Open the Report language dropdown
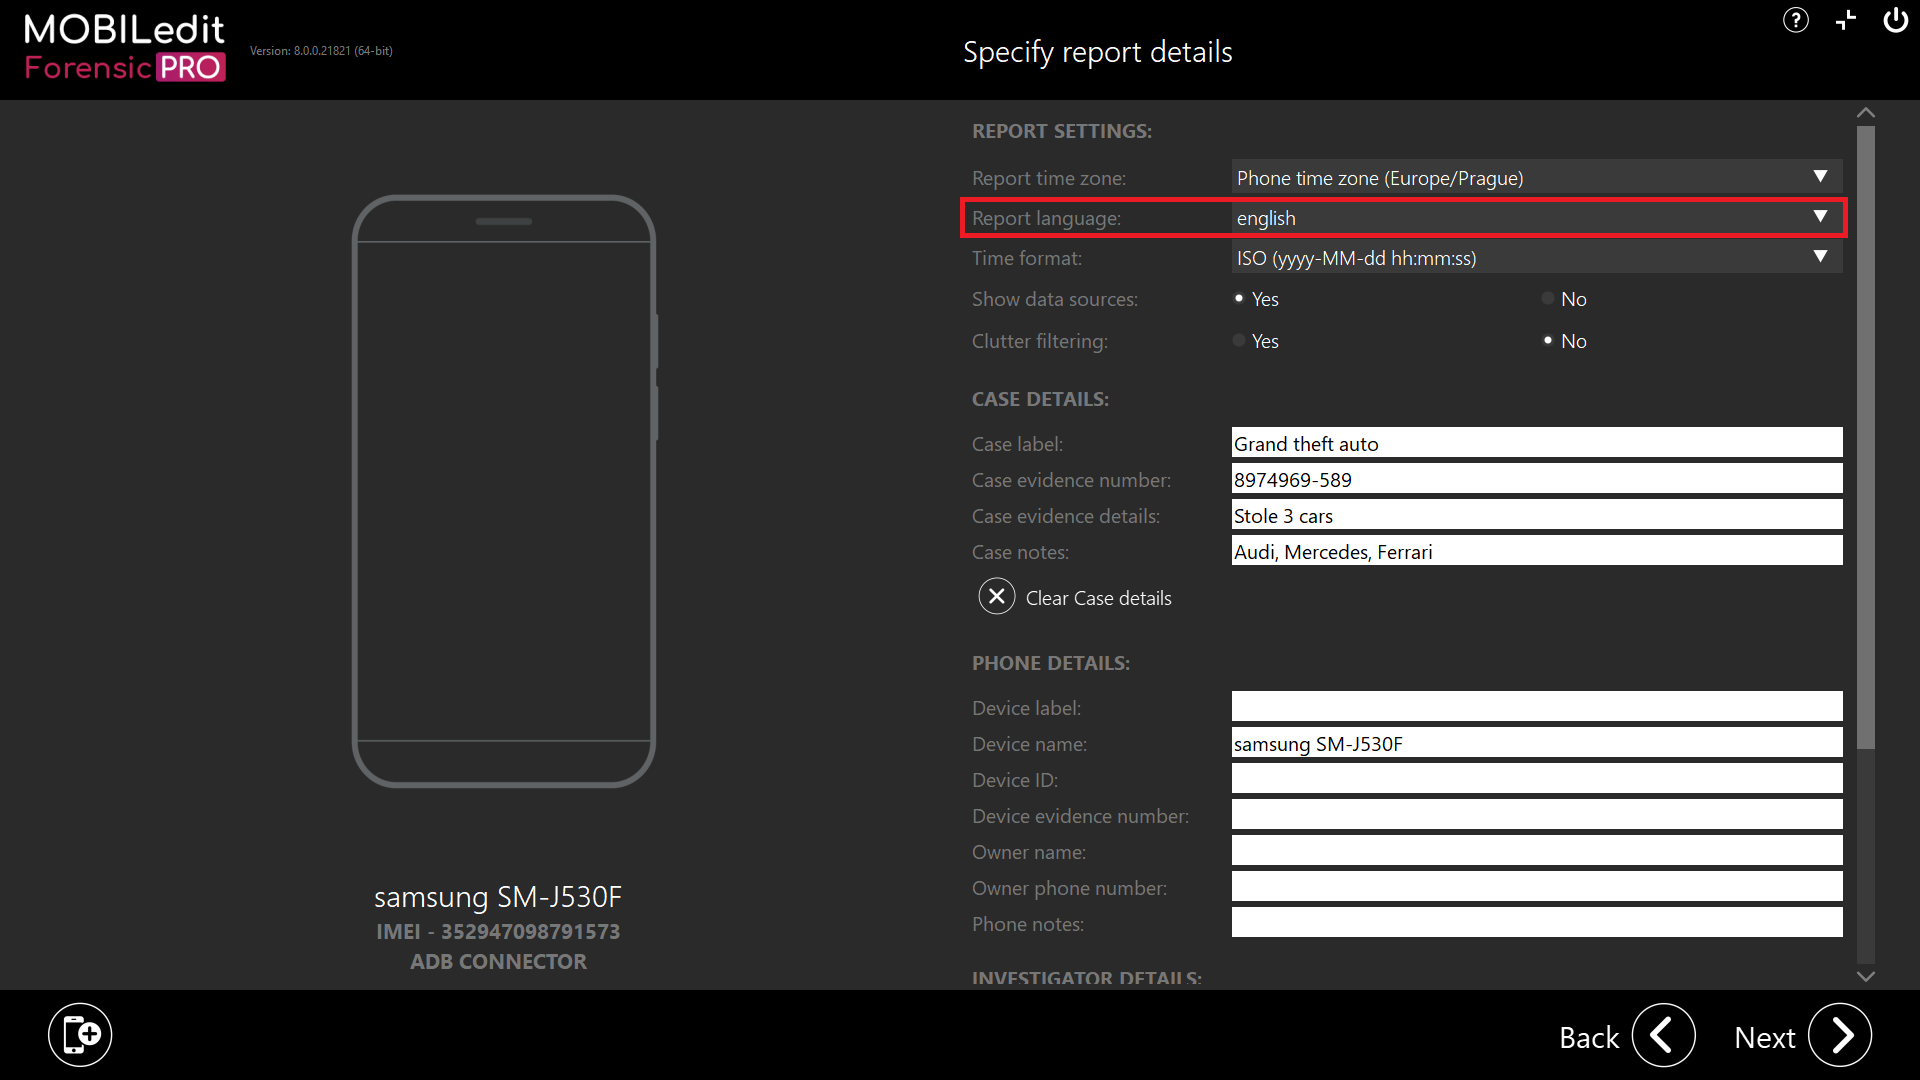 (1536, 218)
